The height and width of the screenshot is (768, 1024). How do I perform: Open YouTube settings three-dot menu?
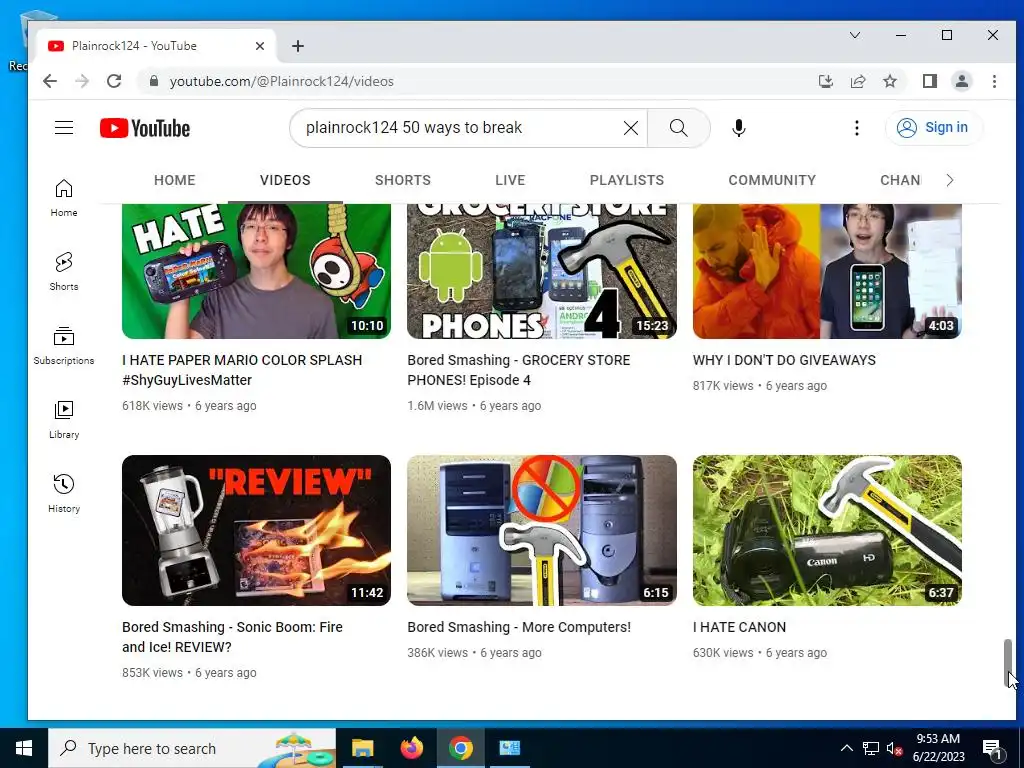tap(857, 128)
